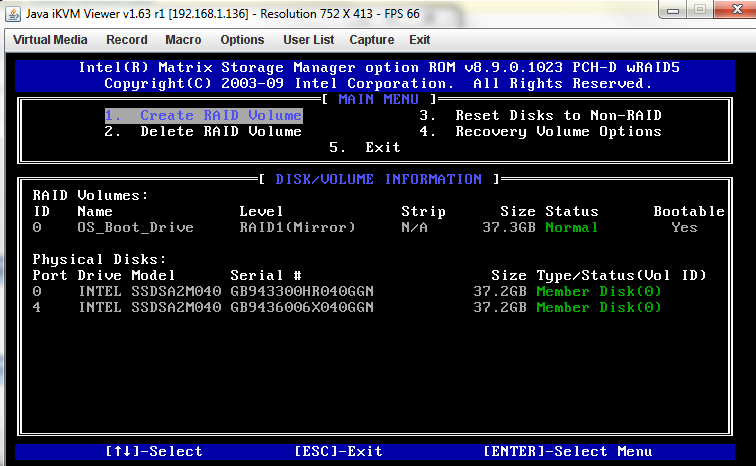Click the OS_Boot_Drive volume name

point(135,227)
